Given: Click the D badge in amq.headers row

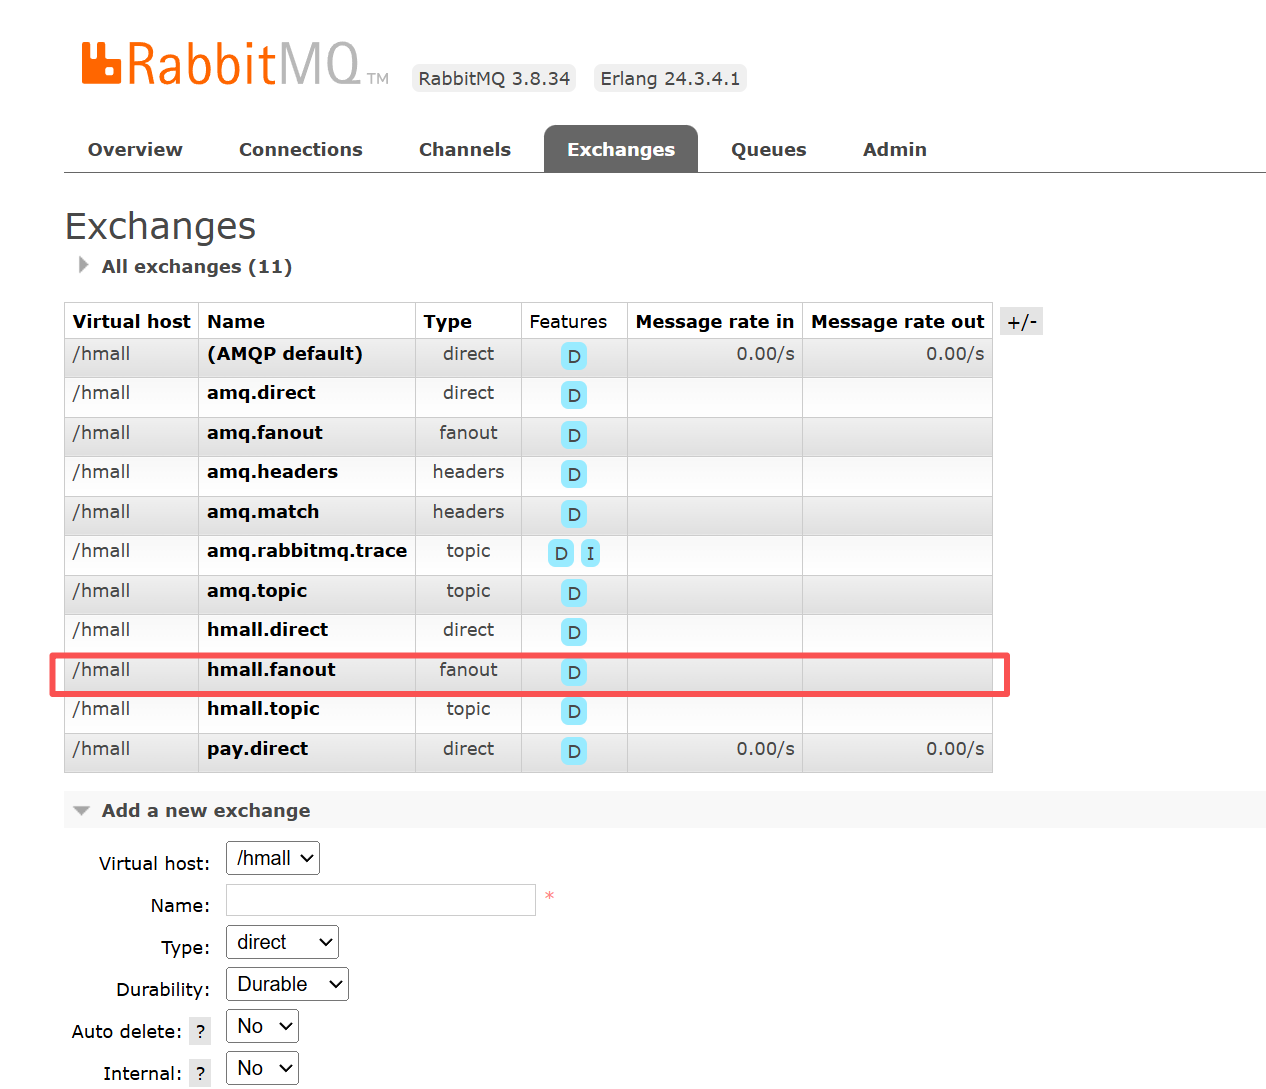Looking at the screenshot, I should point(574,475).
